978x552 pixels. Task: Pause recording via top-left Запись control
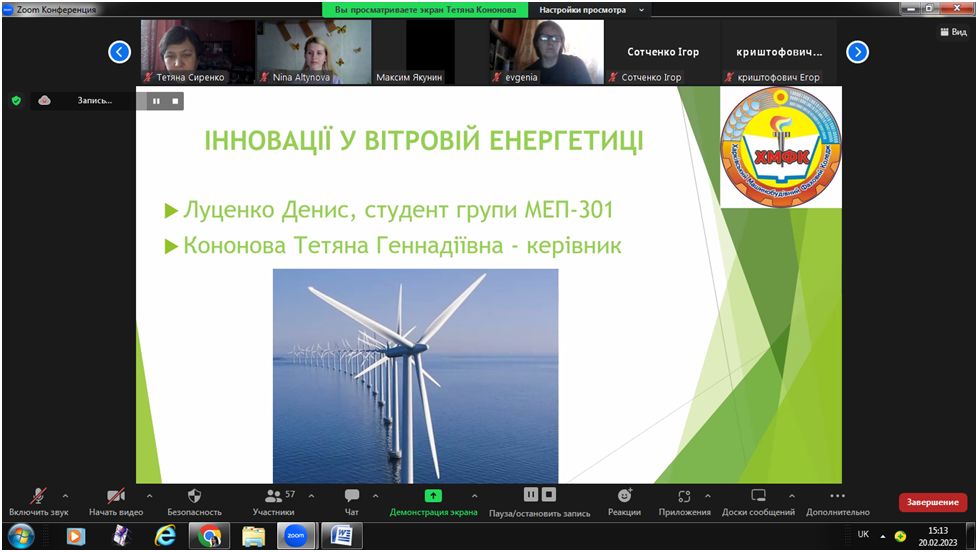coord(156,101)
